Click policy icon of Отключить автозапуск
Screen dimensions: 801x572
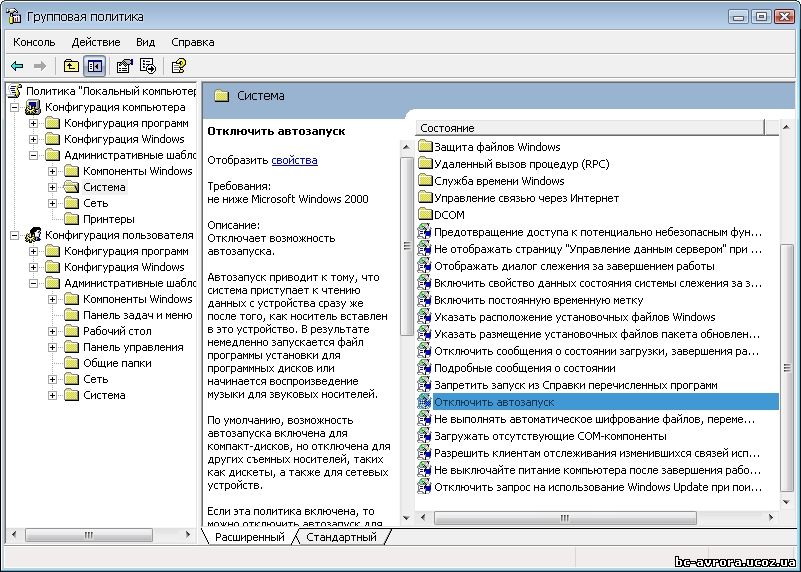(425, 402)
